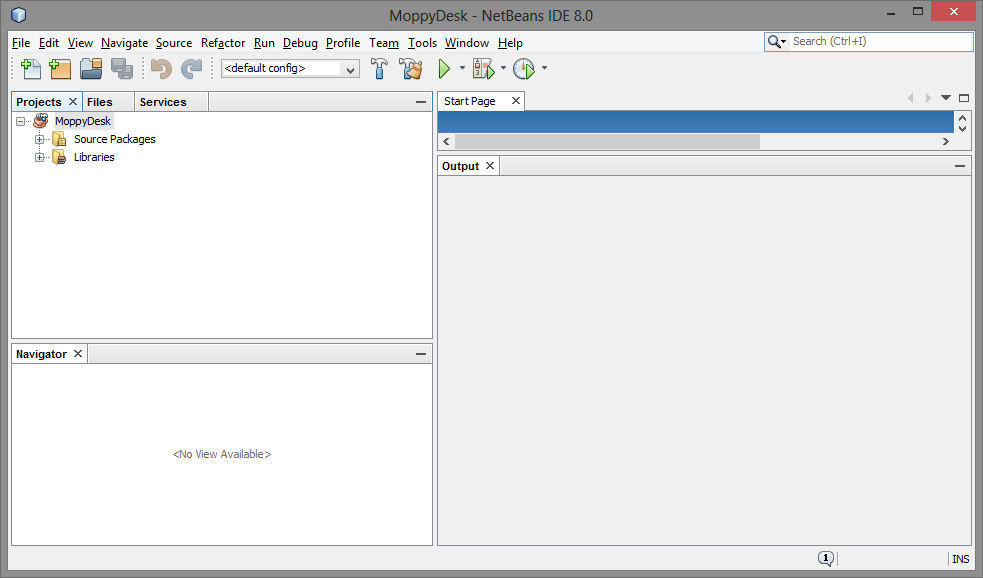Open the Run menu
Image resolution: width=983 pixels, height=578 pixels.
tap(264, 43)
